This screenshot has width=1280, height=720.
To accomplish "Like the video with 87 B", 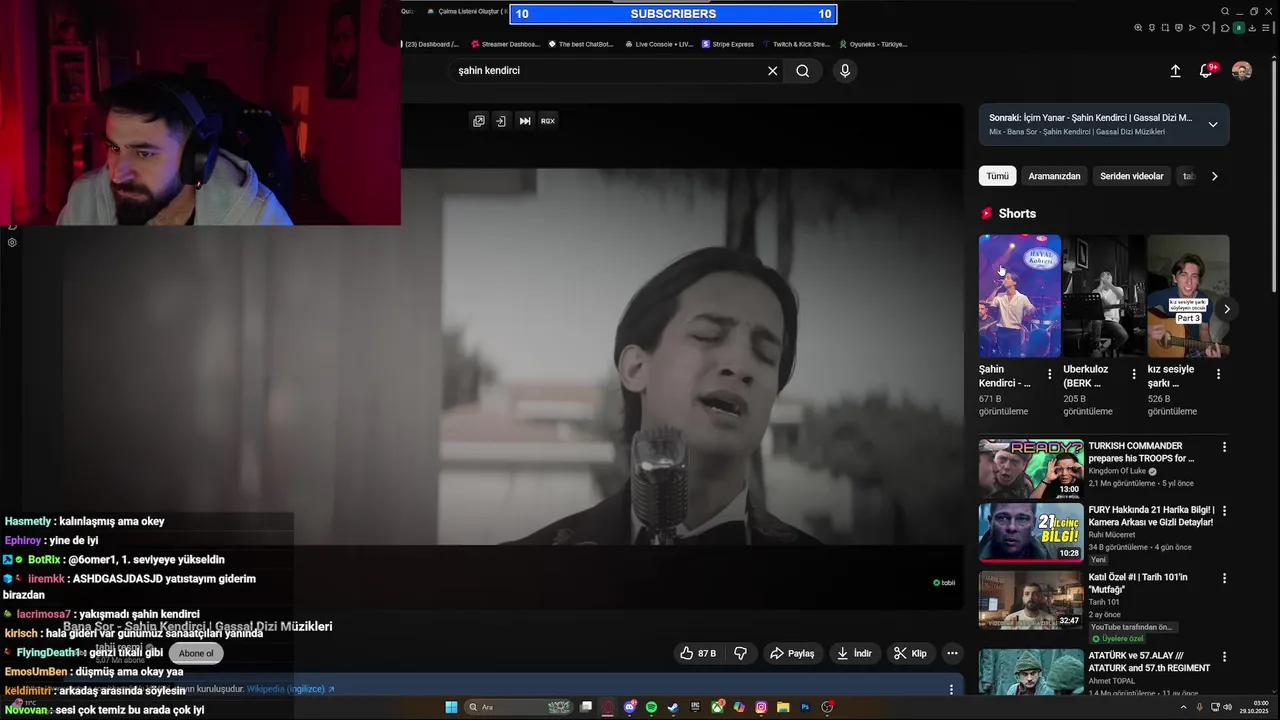I will 698,653.
